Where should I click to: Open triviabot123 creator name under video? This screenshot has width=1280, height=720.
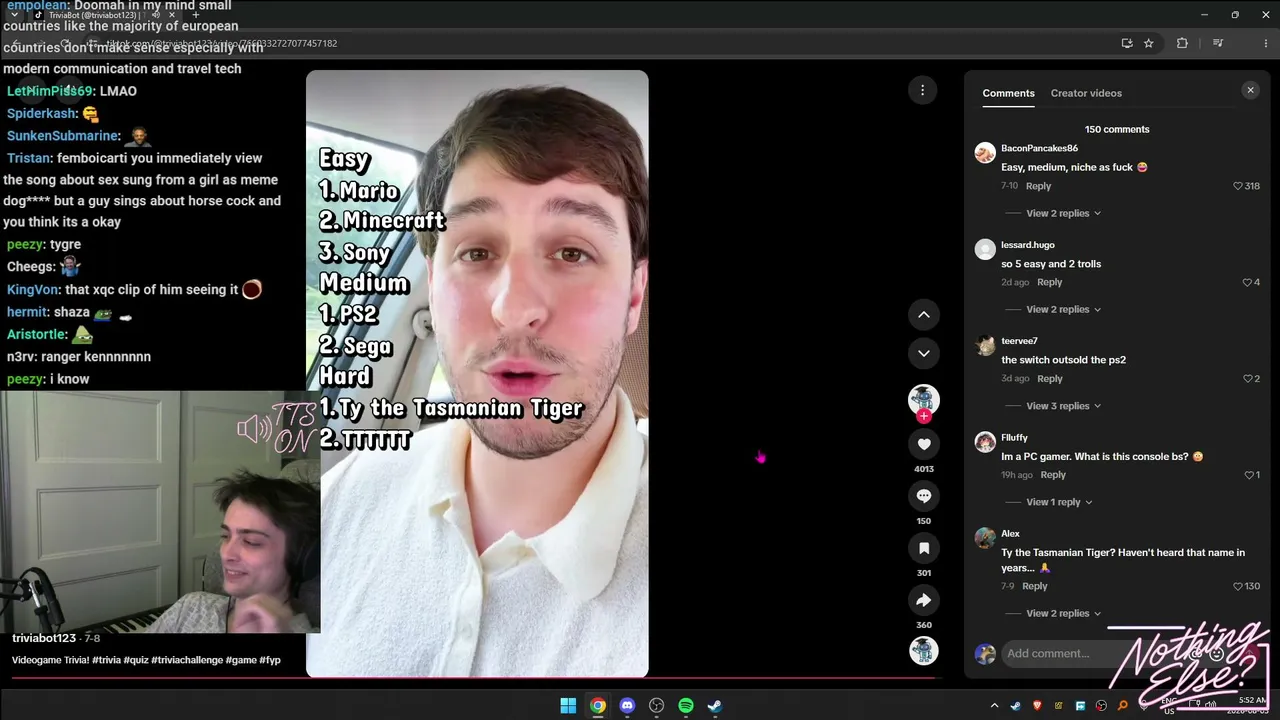click(44, 638)
